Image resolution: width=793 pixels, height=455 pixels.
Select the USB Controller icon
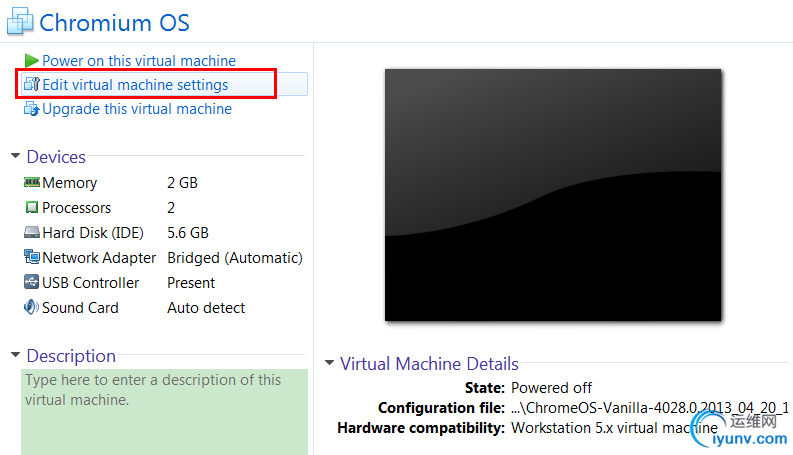pos(32,283)
